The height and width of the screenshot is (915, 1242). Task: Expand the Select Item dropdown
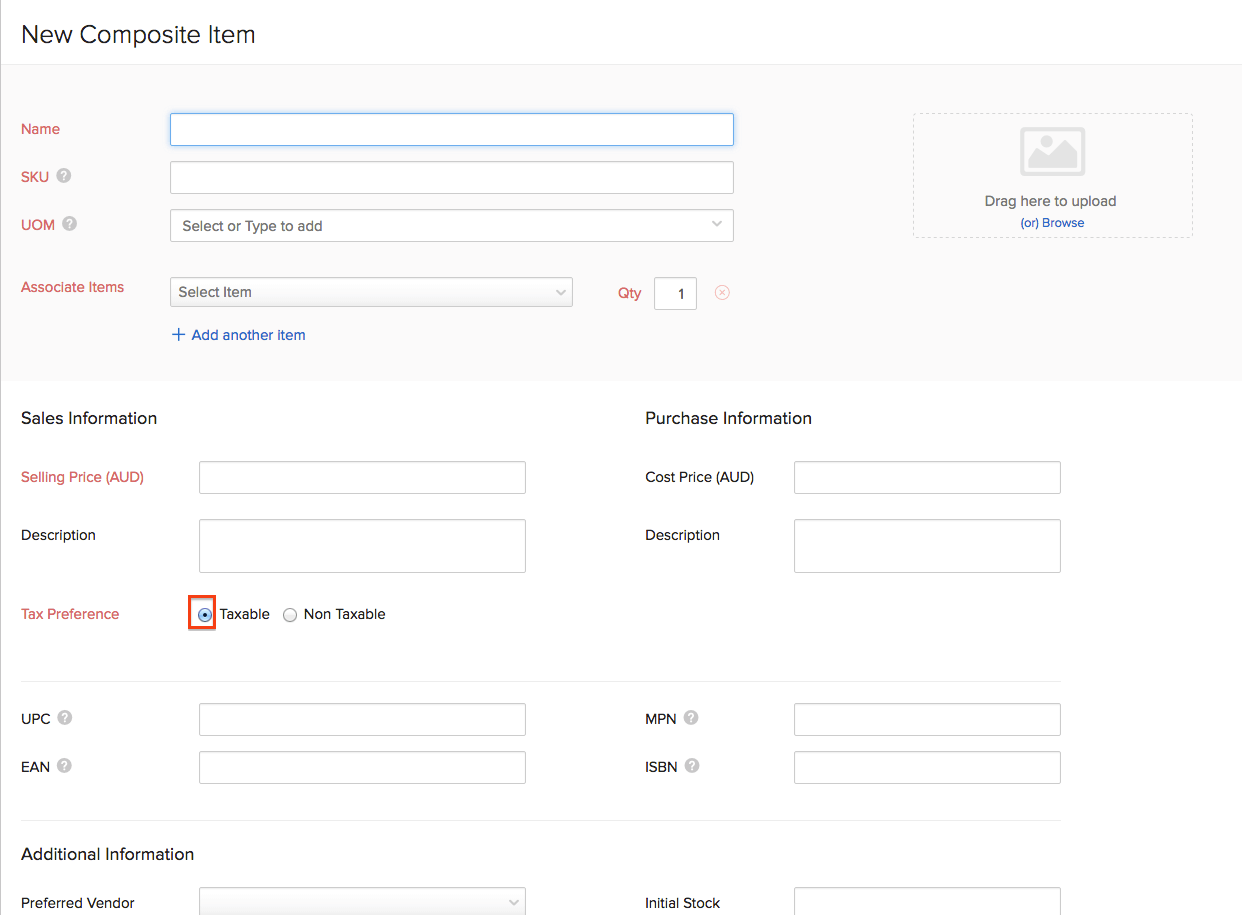pyautogui.click(x=371, y=292)
